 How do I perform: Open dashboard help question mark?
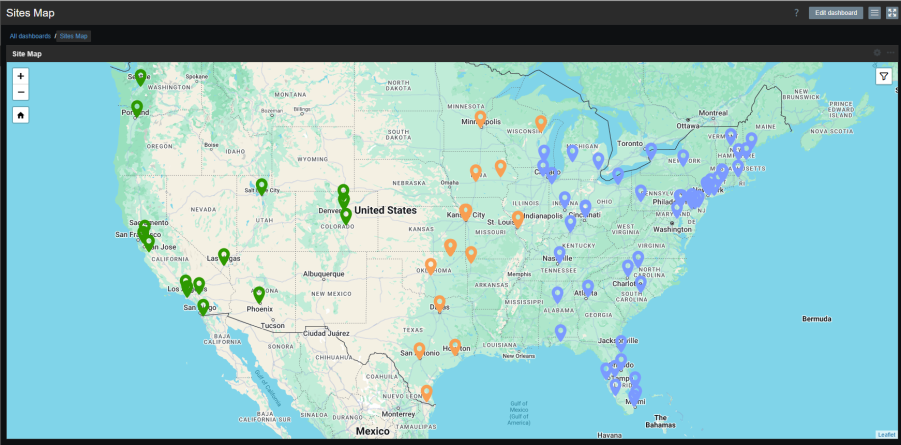click(796, 13)
